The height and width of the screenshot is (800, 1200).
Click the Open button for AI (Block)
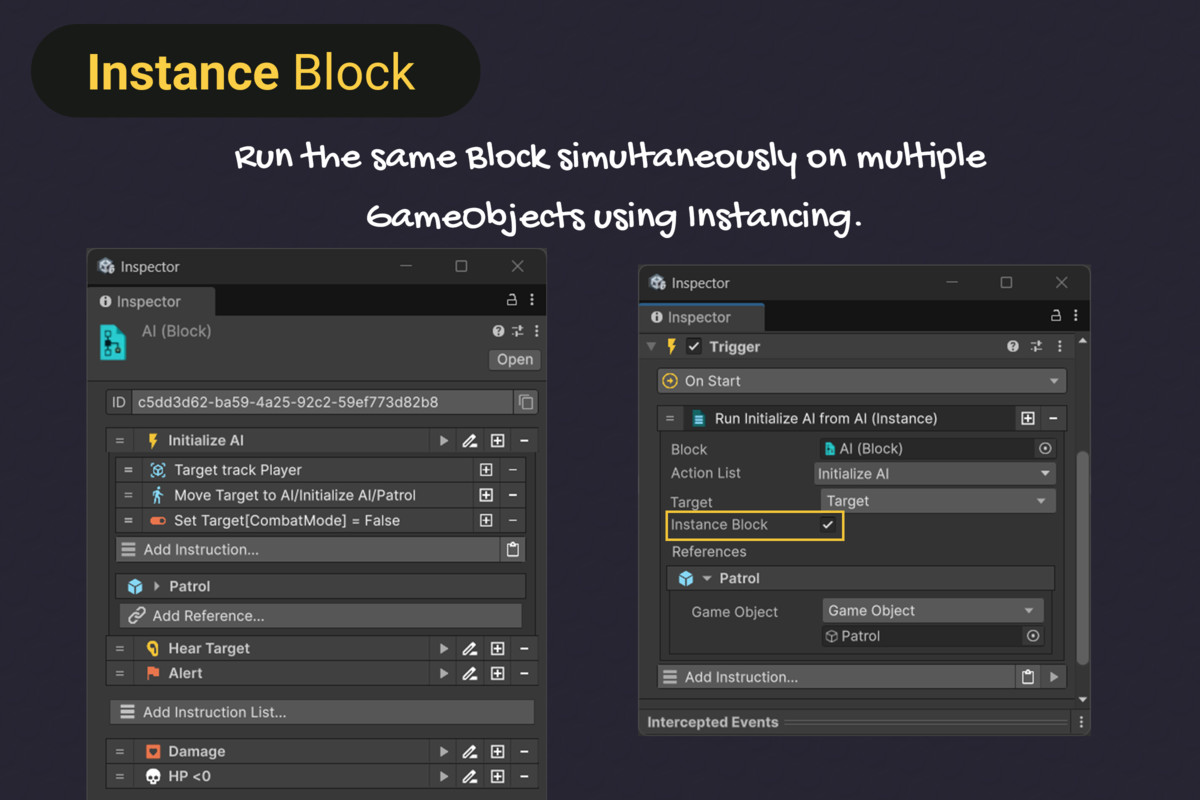[513, 359]
